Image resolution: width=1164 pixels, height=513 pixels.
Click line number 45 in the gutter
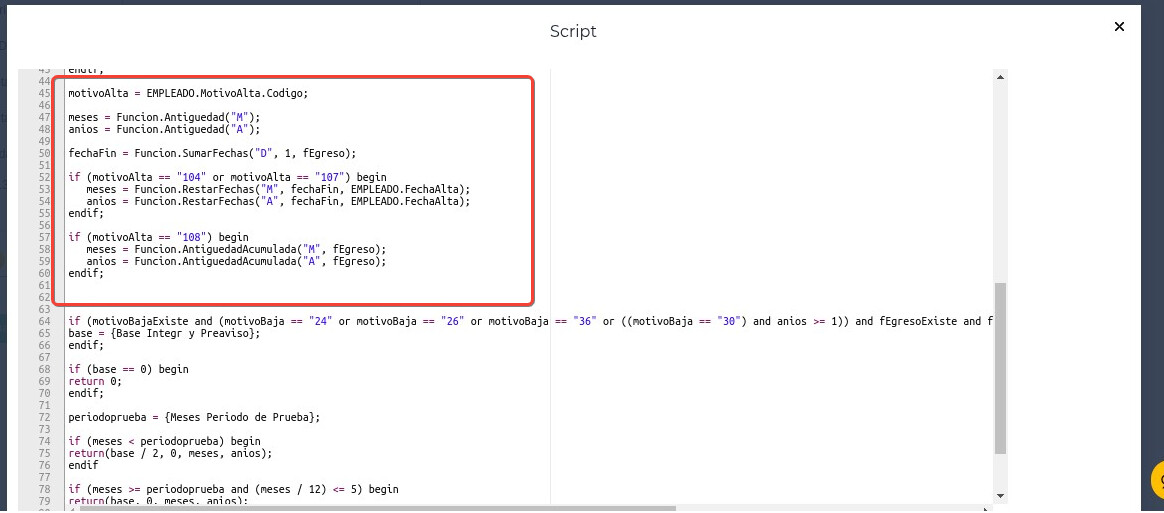(44, 93)
